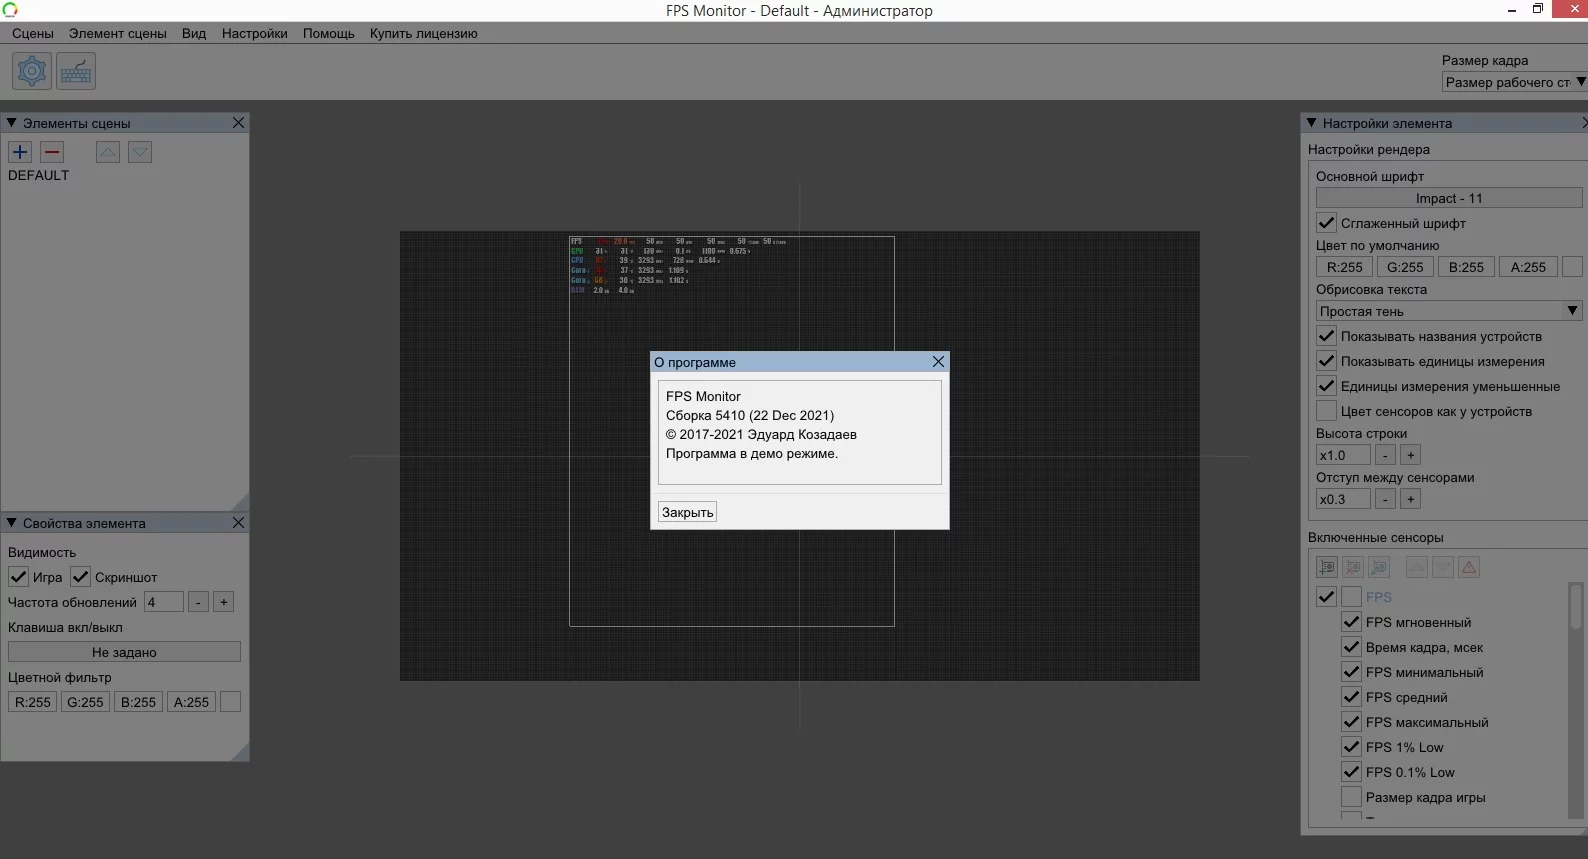Open the Вид menu

click(x=194, y=33)
